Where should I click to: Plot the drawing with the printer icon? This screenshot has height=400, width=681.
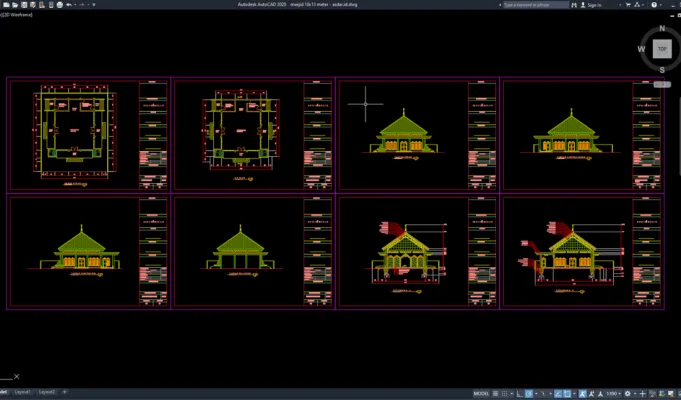point(60,5)
